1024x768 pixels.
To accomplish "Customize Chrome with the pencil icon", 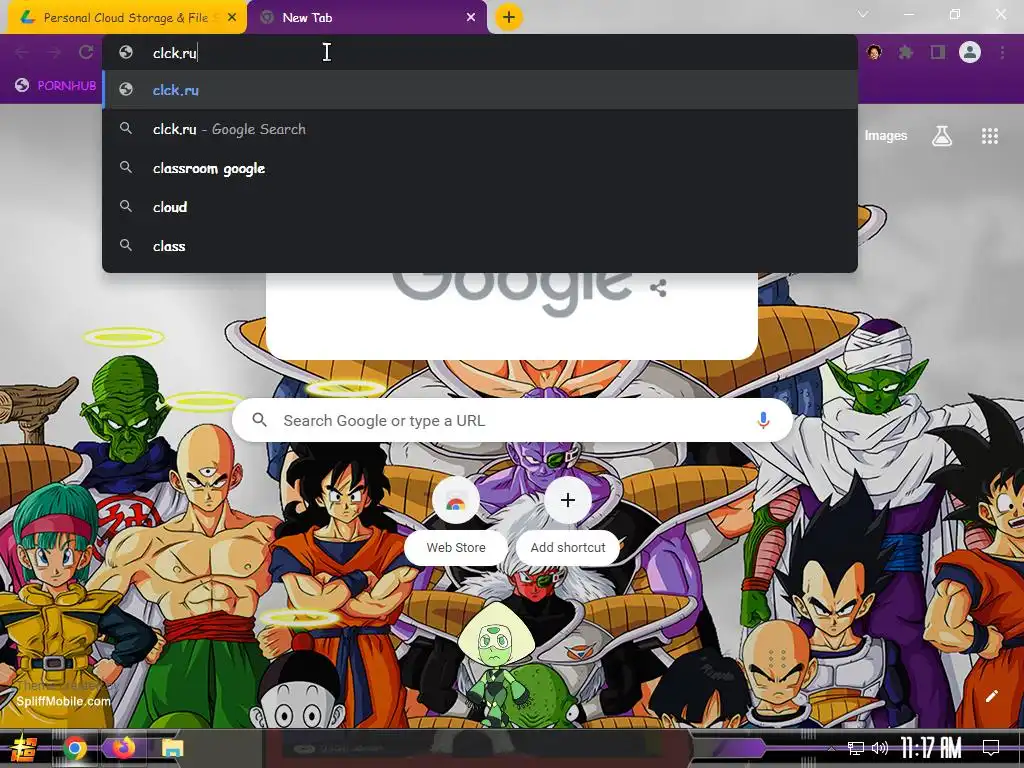I will [x=991, y=696].
